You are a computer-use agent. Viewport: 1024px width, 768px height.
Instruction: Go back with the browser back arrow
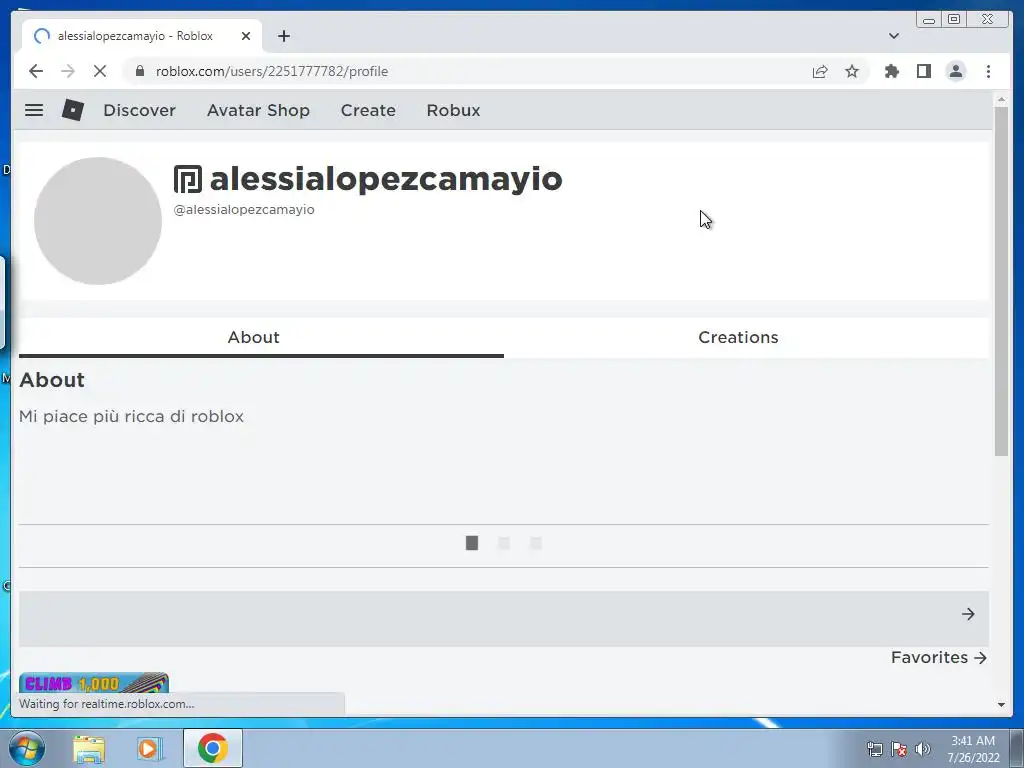pyautogui.click(x=36, y=71)
